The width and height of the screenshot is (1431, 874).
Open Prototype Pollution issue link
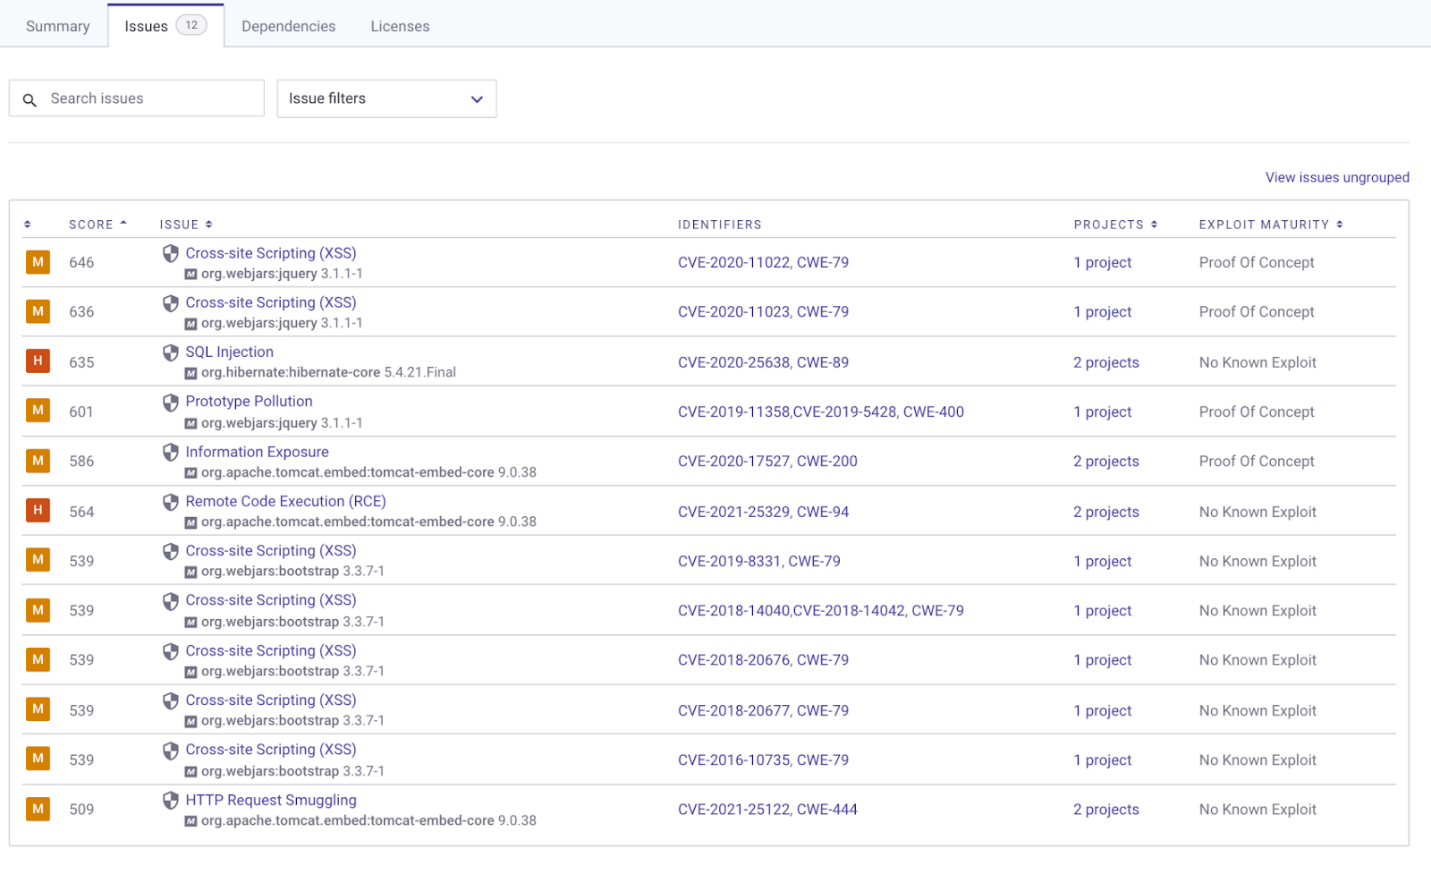coord(249,401)
